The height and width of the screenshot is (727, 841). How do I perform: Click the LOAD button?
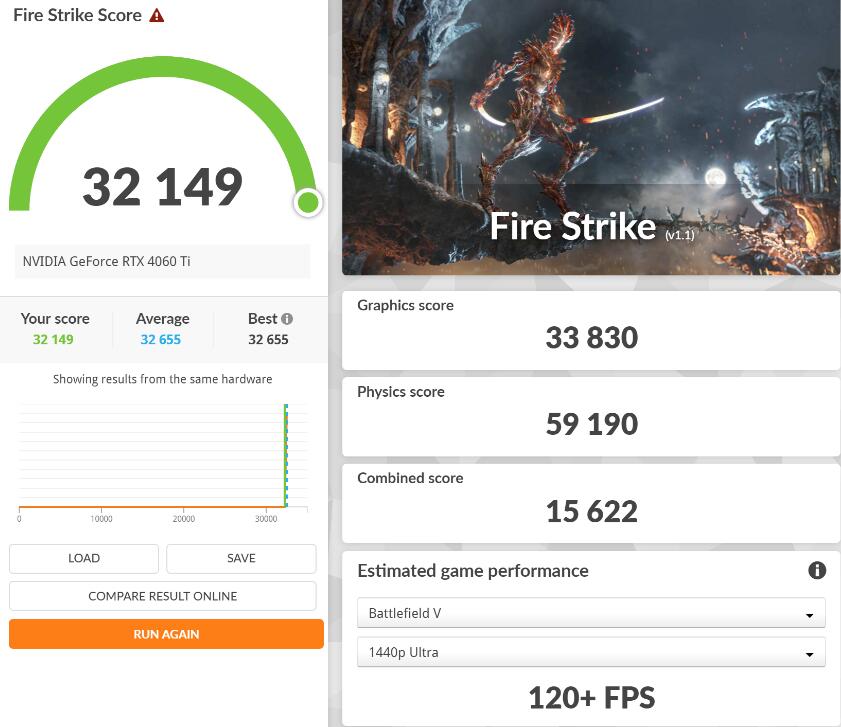(83, 558)
